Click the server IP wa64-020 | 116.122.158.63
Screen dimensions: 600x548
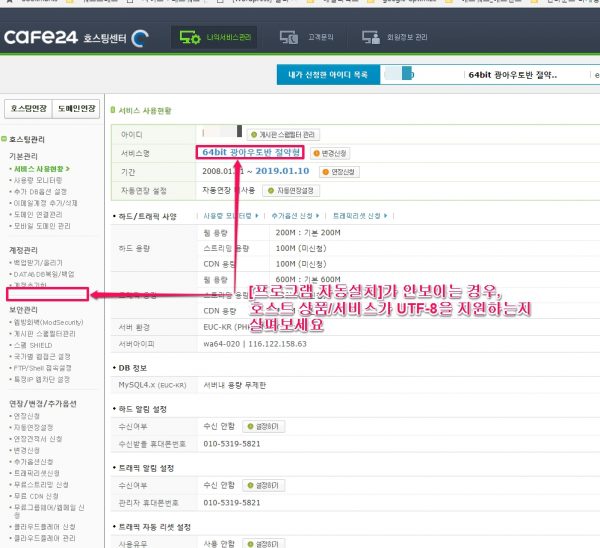[255, 344]
